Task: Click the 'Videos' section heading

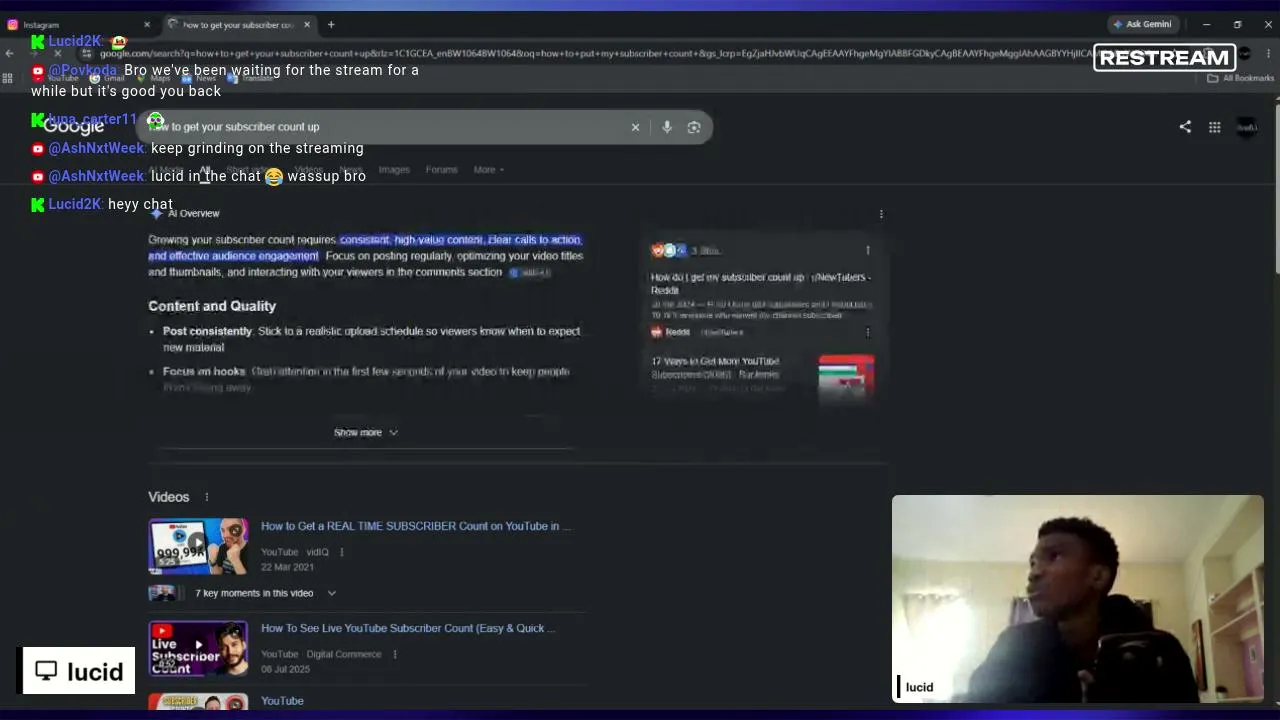Action: click(x=169, y=497)
